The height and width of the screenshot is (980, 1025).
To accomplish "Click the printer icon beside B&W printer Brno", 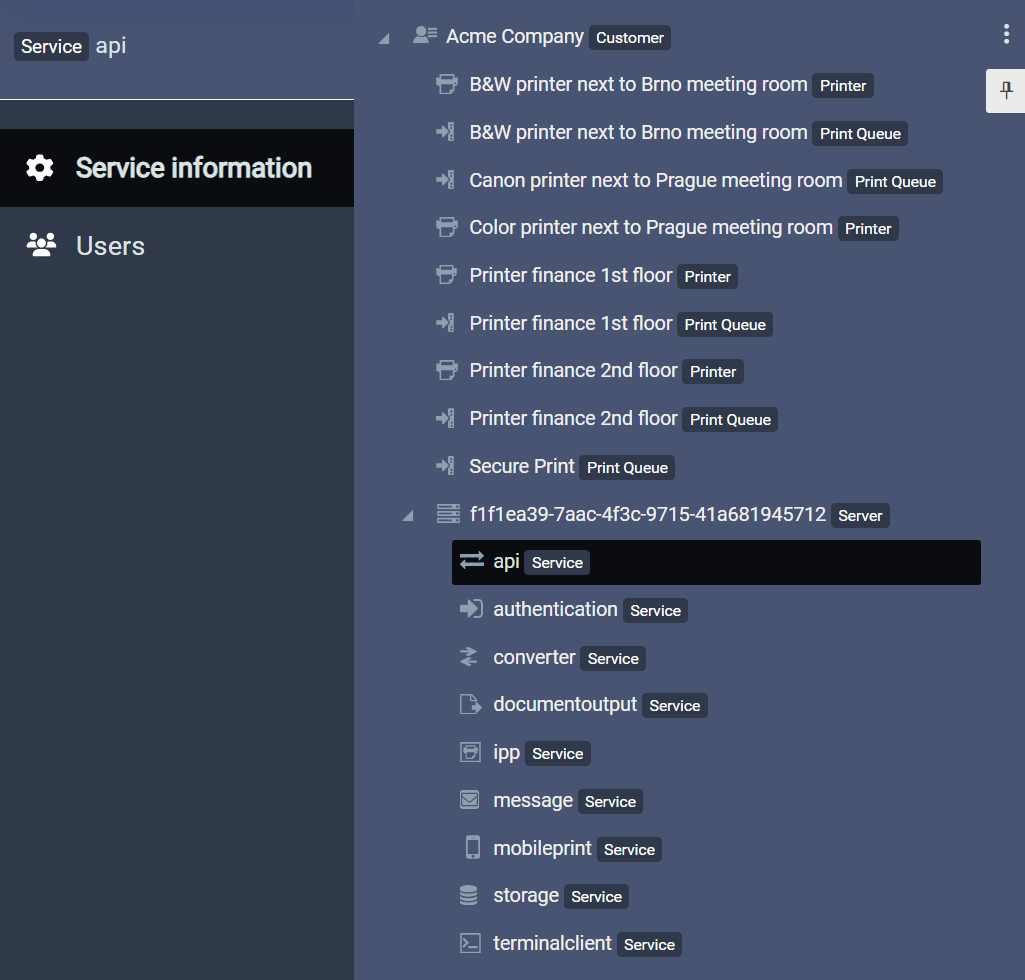I will (x=446, y=84).
